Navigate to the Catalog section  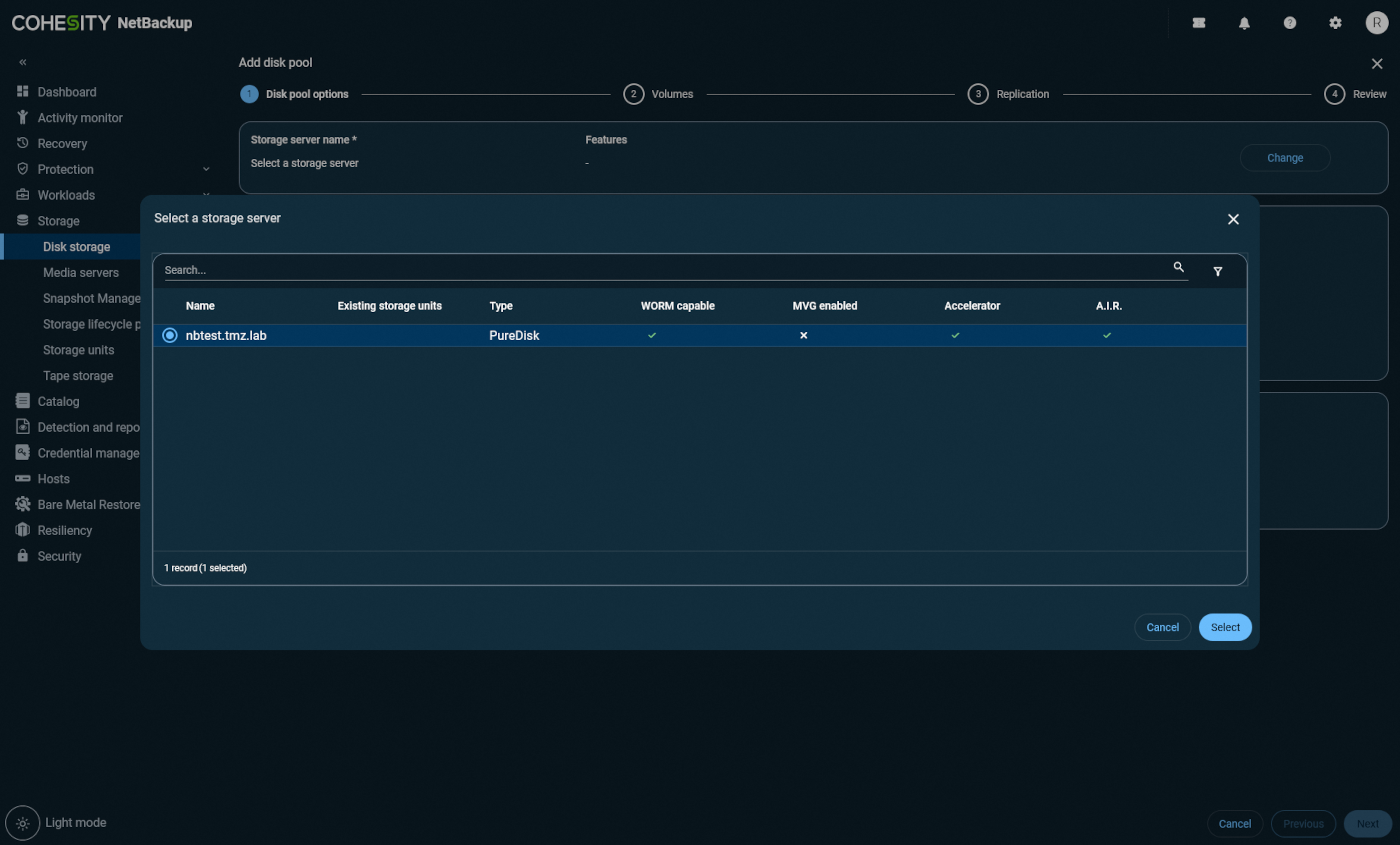pyautogui.click(x=60, y=401)
